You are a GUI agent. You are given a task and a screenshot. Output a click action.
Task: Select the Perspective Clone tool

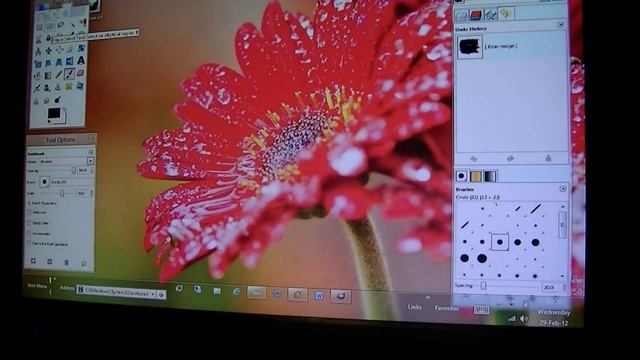80,86
